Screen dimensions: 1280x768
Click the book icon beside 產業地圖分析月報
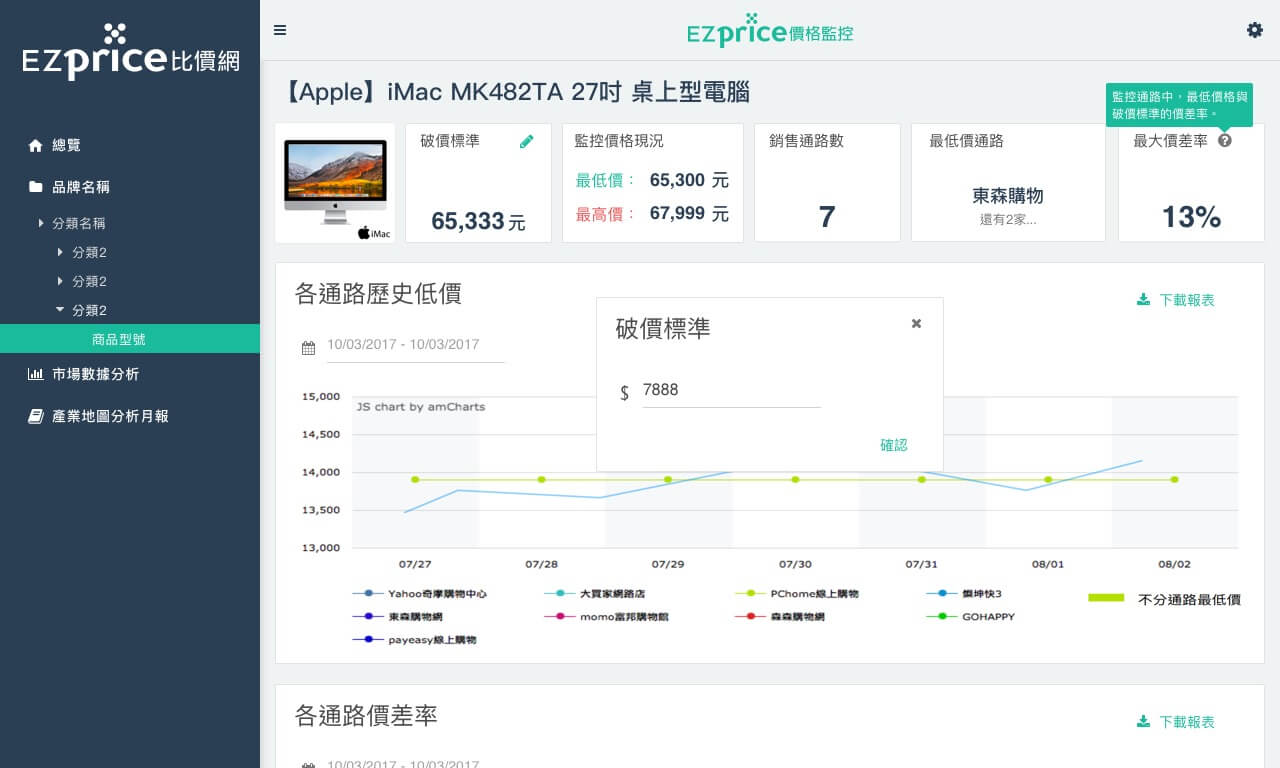point(36,416)
